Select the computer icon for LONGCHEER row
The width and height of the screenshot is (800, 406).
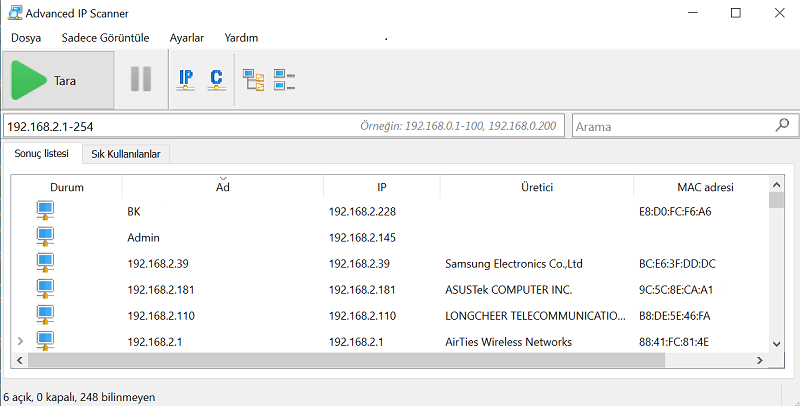click(45, 315)
